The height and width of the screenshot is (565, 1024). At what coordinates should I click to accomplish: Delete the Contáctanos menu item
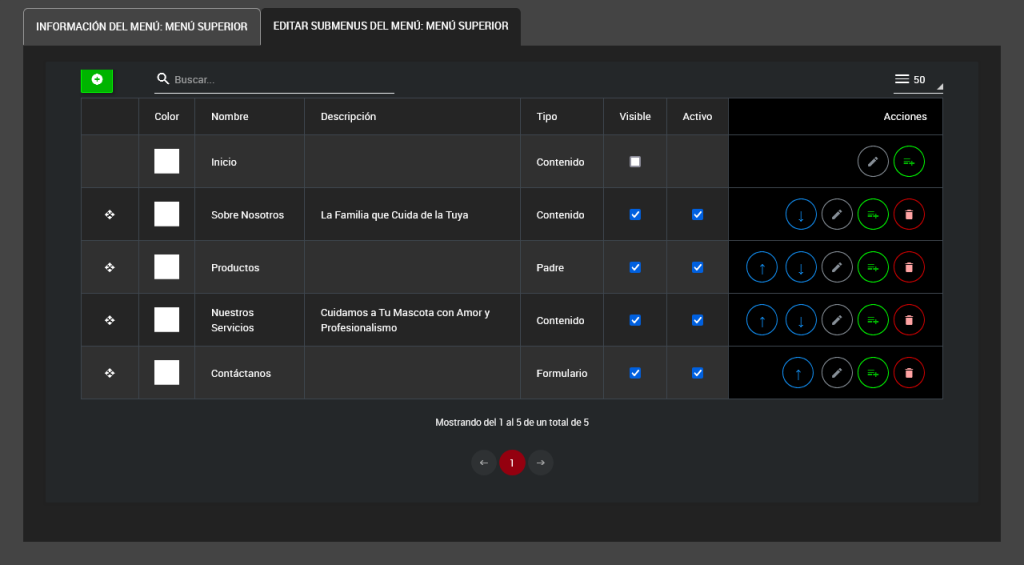[909, 373]
